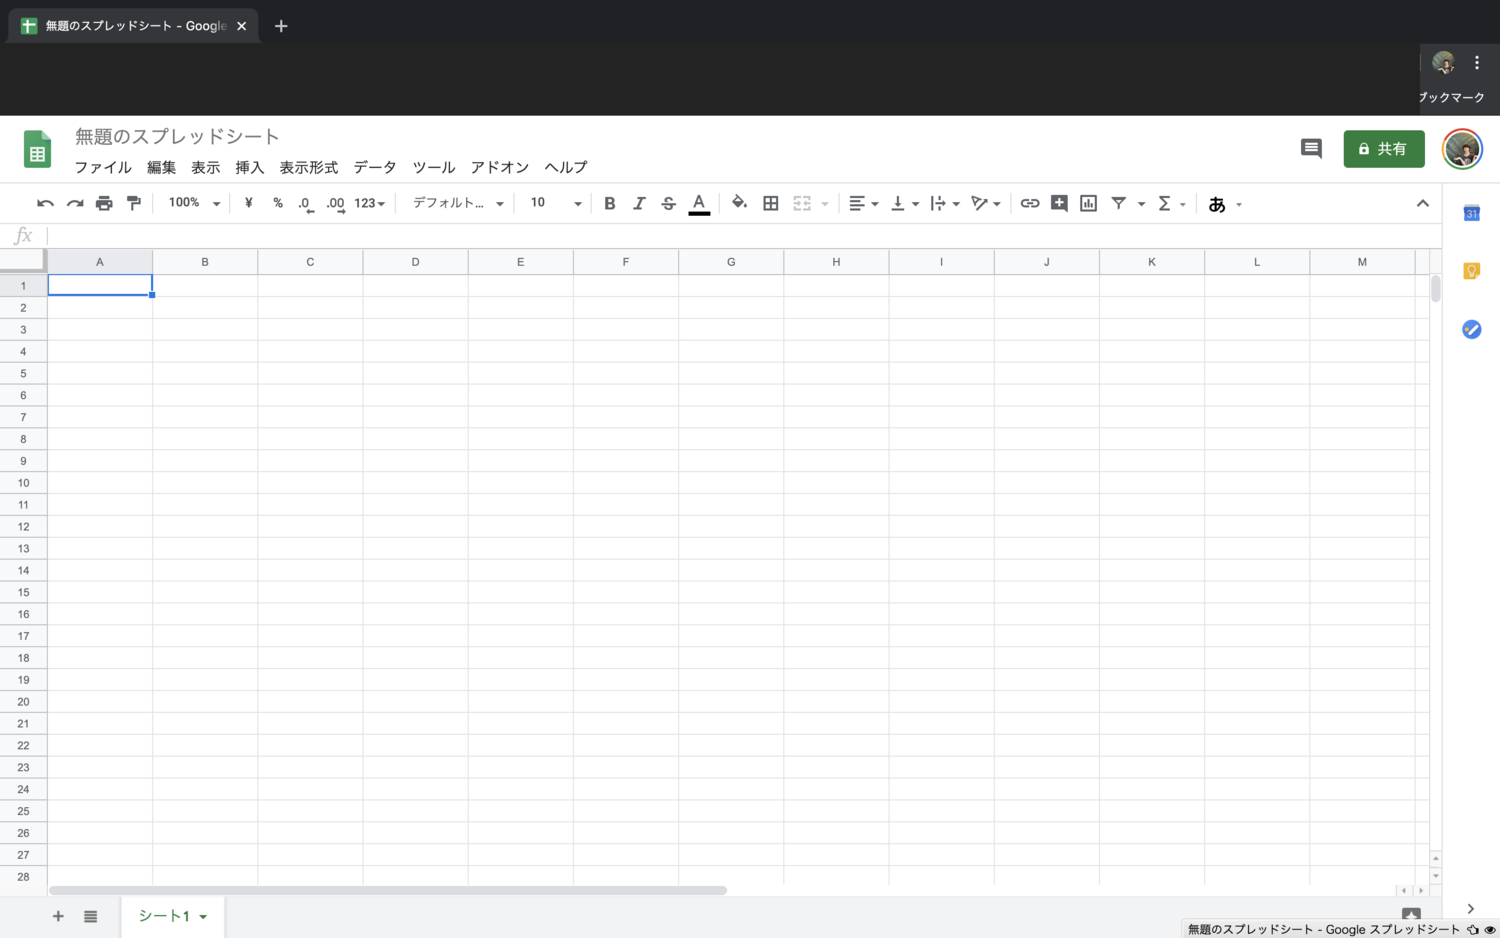
Task: Toggle italic formatting
Action: (x=639, y=203)
